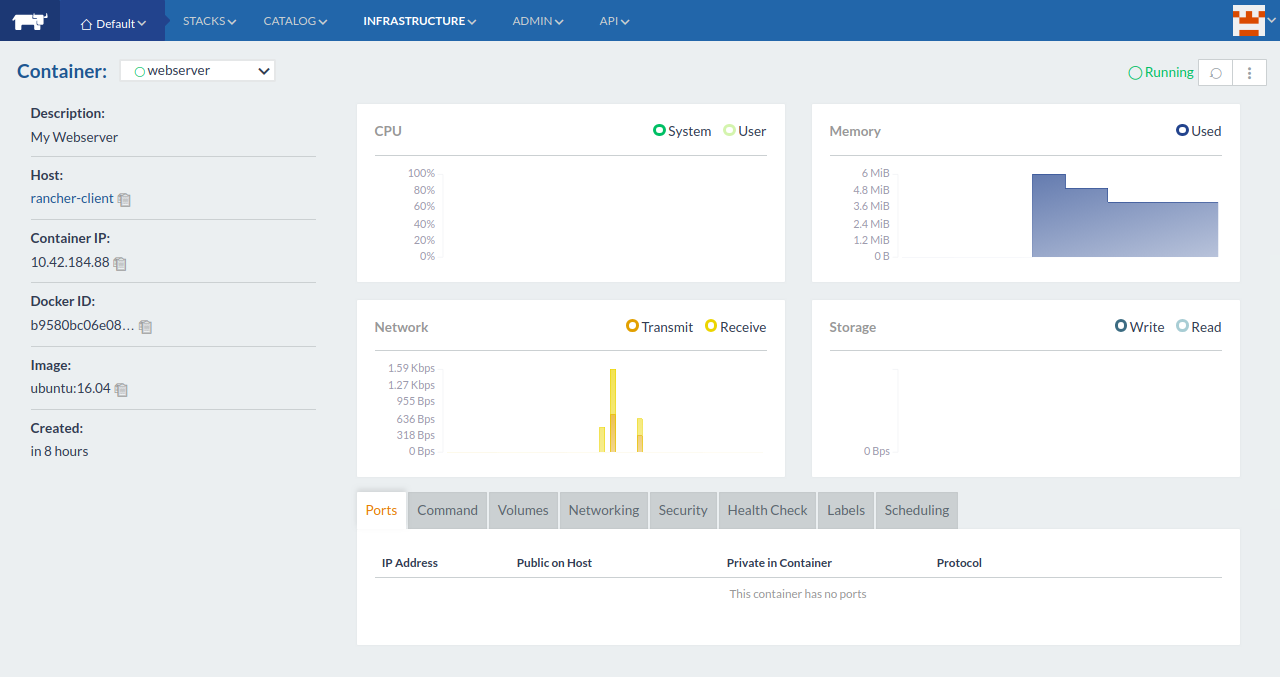Click the Public on Host column header

[x=554, y=563]
